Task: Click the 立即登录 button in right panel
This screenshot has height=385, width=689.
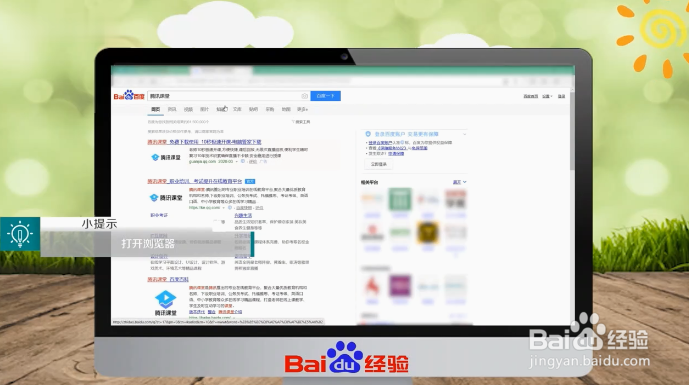Action: click(379, 164)
